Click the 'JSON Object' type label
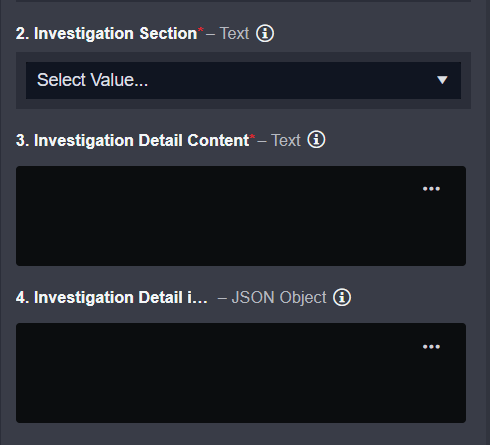The width and height of the screenshot is (490, 445). coord(279,298)
